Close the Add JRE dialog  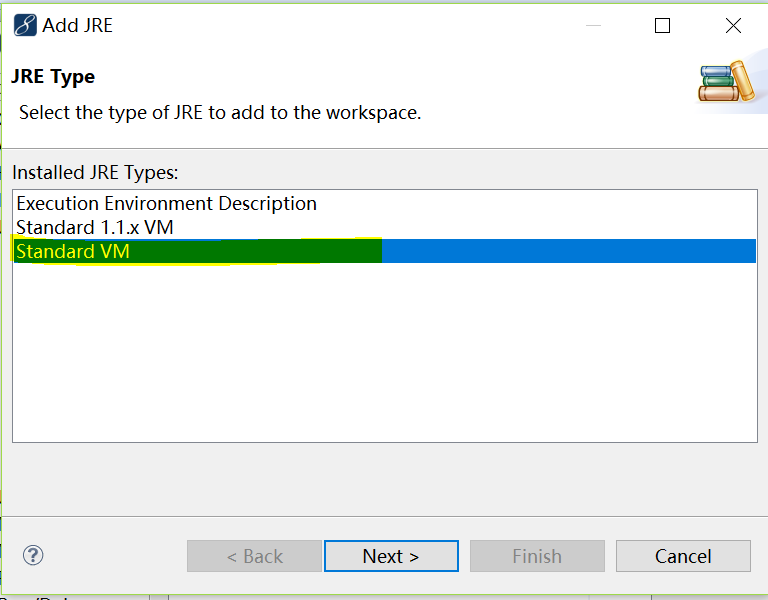coord(733,25)
